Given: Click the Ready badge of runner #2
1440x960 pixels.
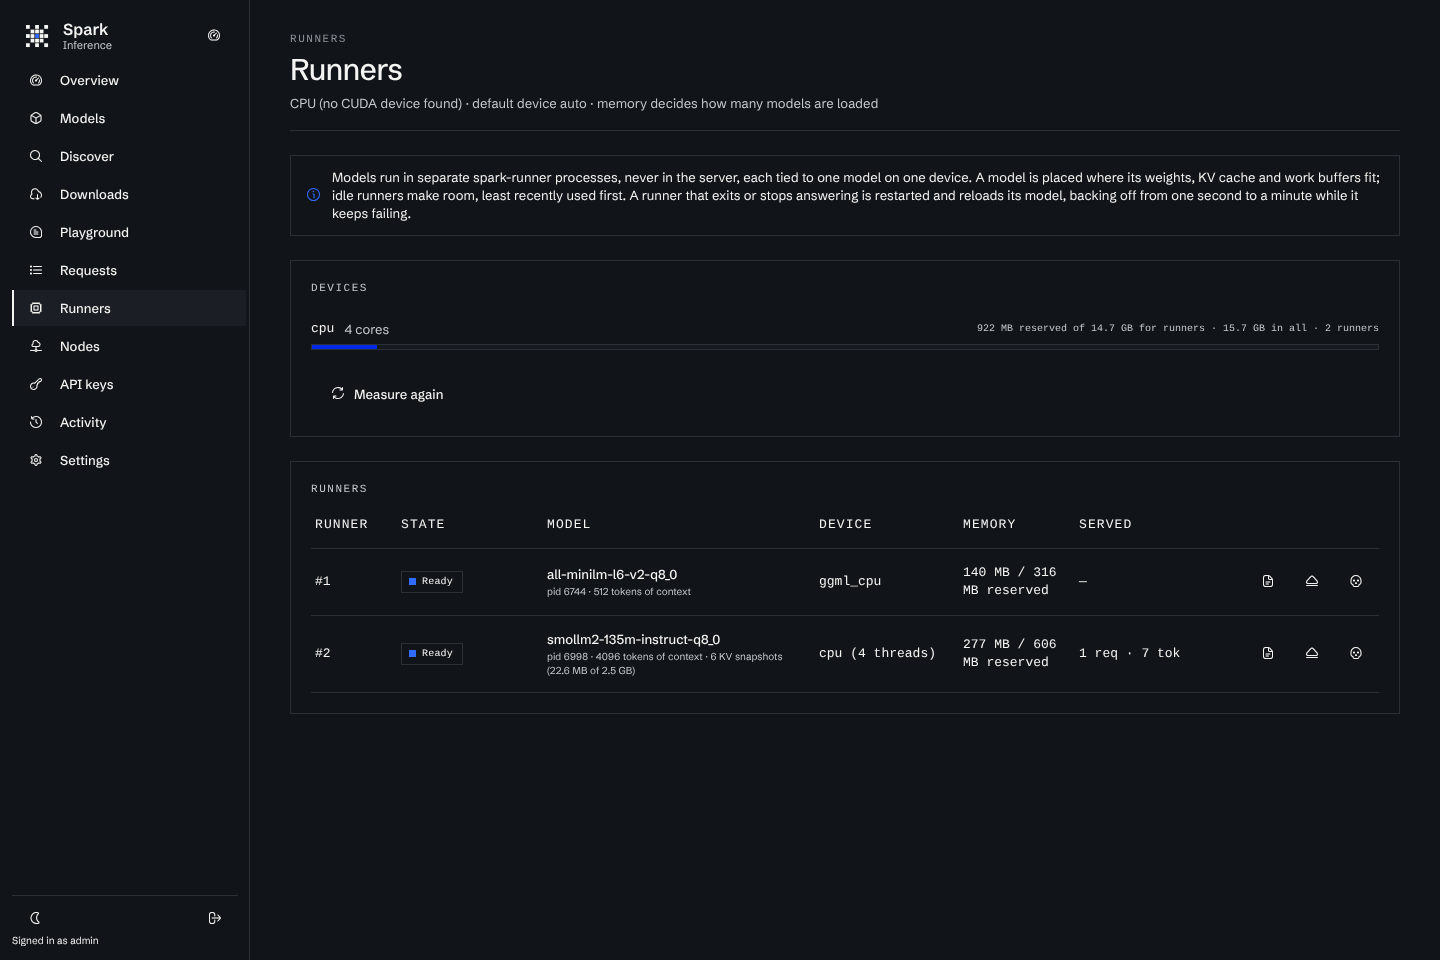Looking at the screenshot, I should pyautogui.click(x=432, y=653).
